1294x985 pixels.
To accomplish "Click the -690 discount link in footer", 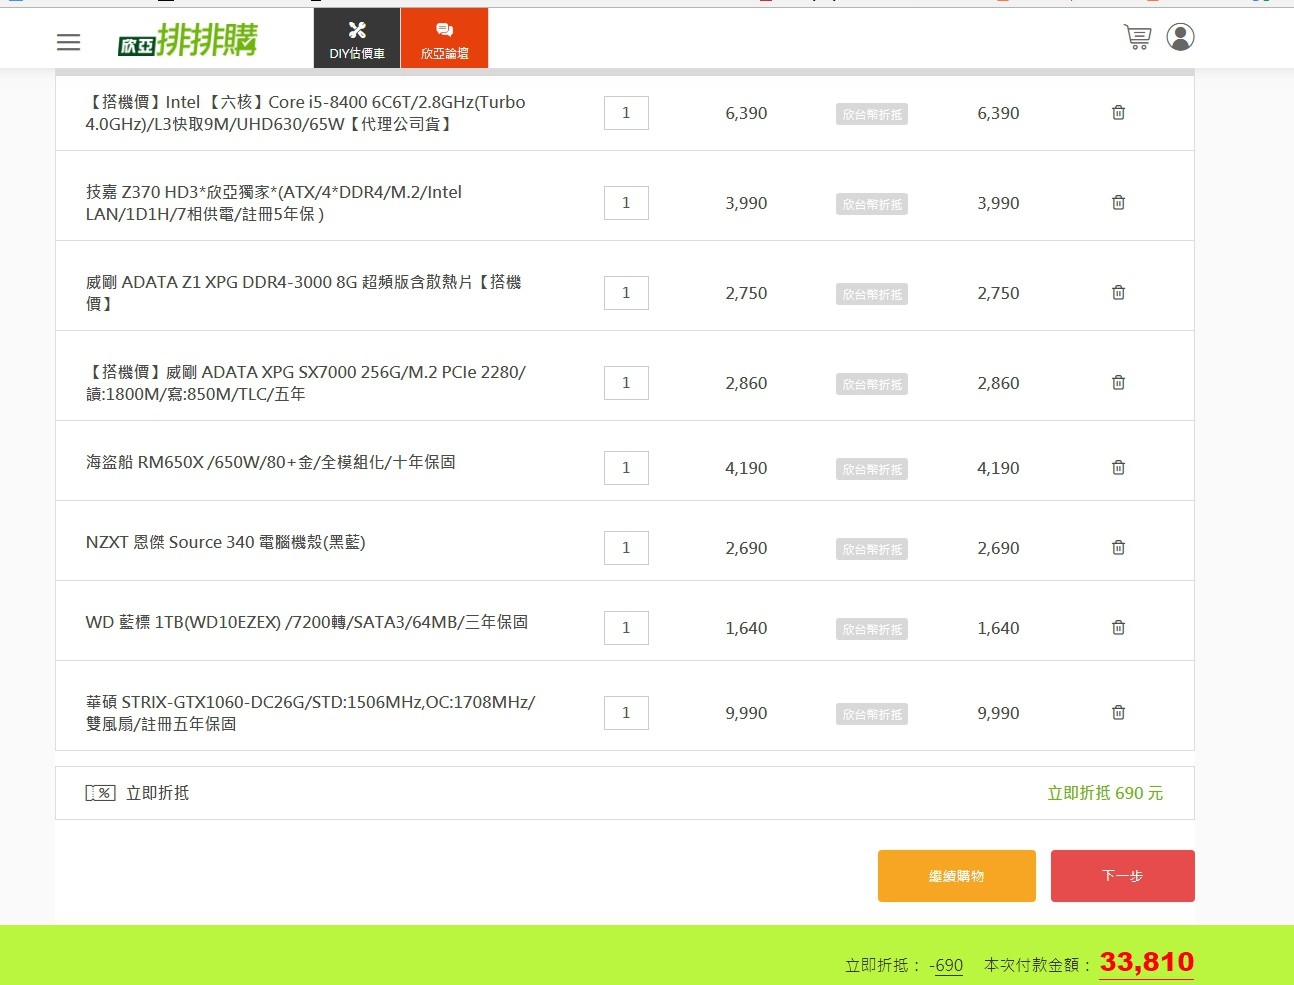I will (946, 965).
